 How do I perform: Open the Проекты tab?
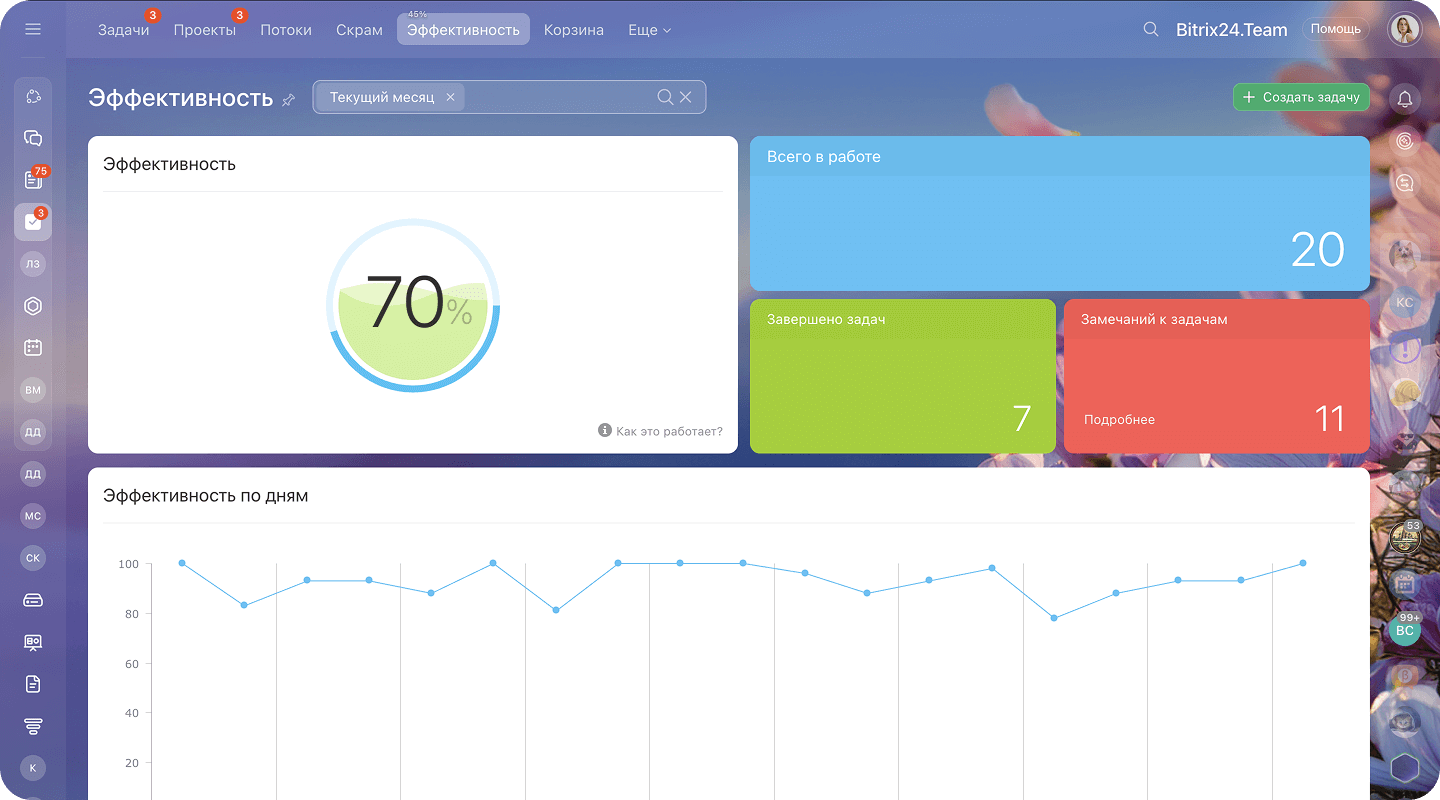point(204,30)
